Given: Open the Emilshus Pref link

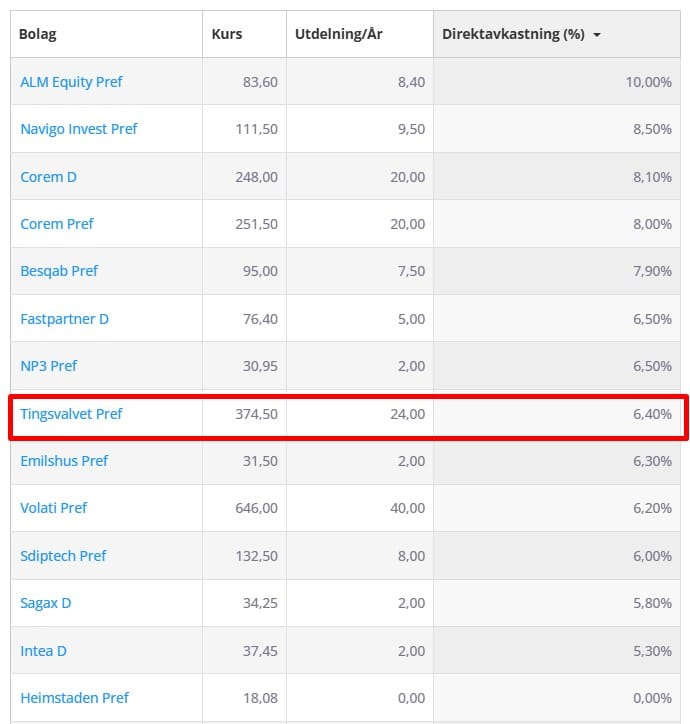Looking at the screenshot, I should tap(64, 461).
